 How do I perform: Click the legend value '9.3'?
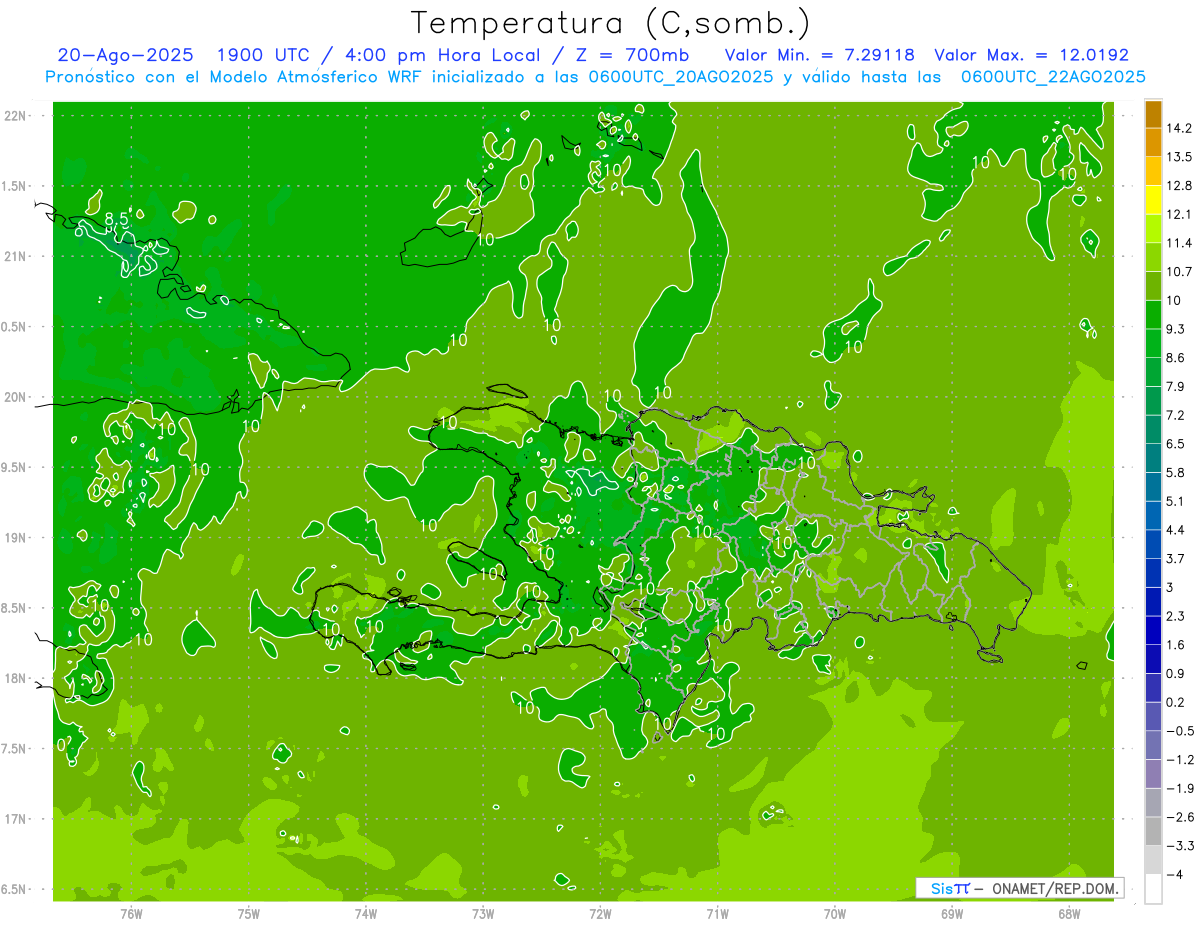pyautogui.click(x=1176, y=329)
